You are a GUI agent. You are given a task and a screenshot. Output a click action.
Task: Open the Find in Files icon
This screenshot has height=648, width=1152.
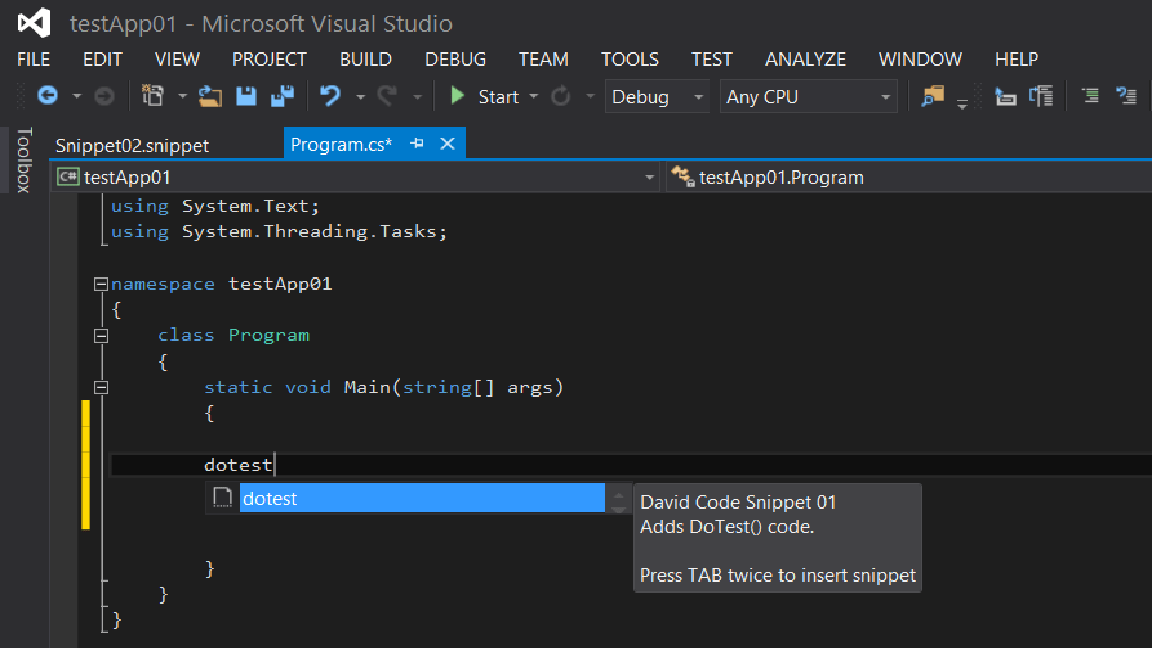click(x=932, y=96)
